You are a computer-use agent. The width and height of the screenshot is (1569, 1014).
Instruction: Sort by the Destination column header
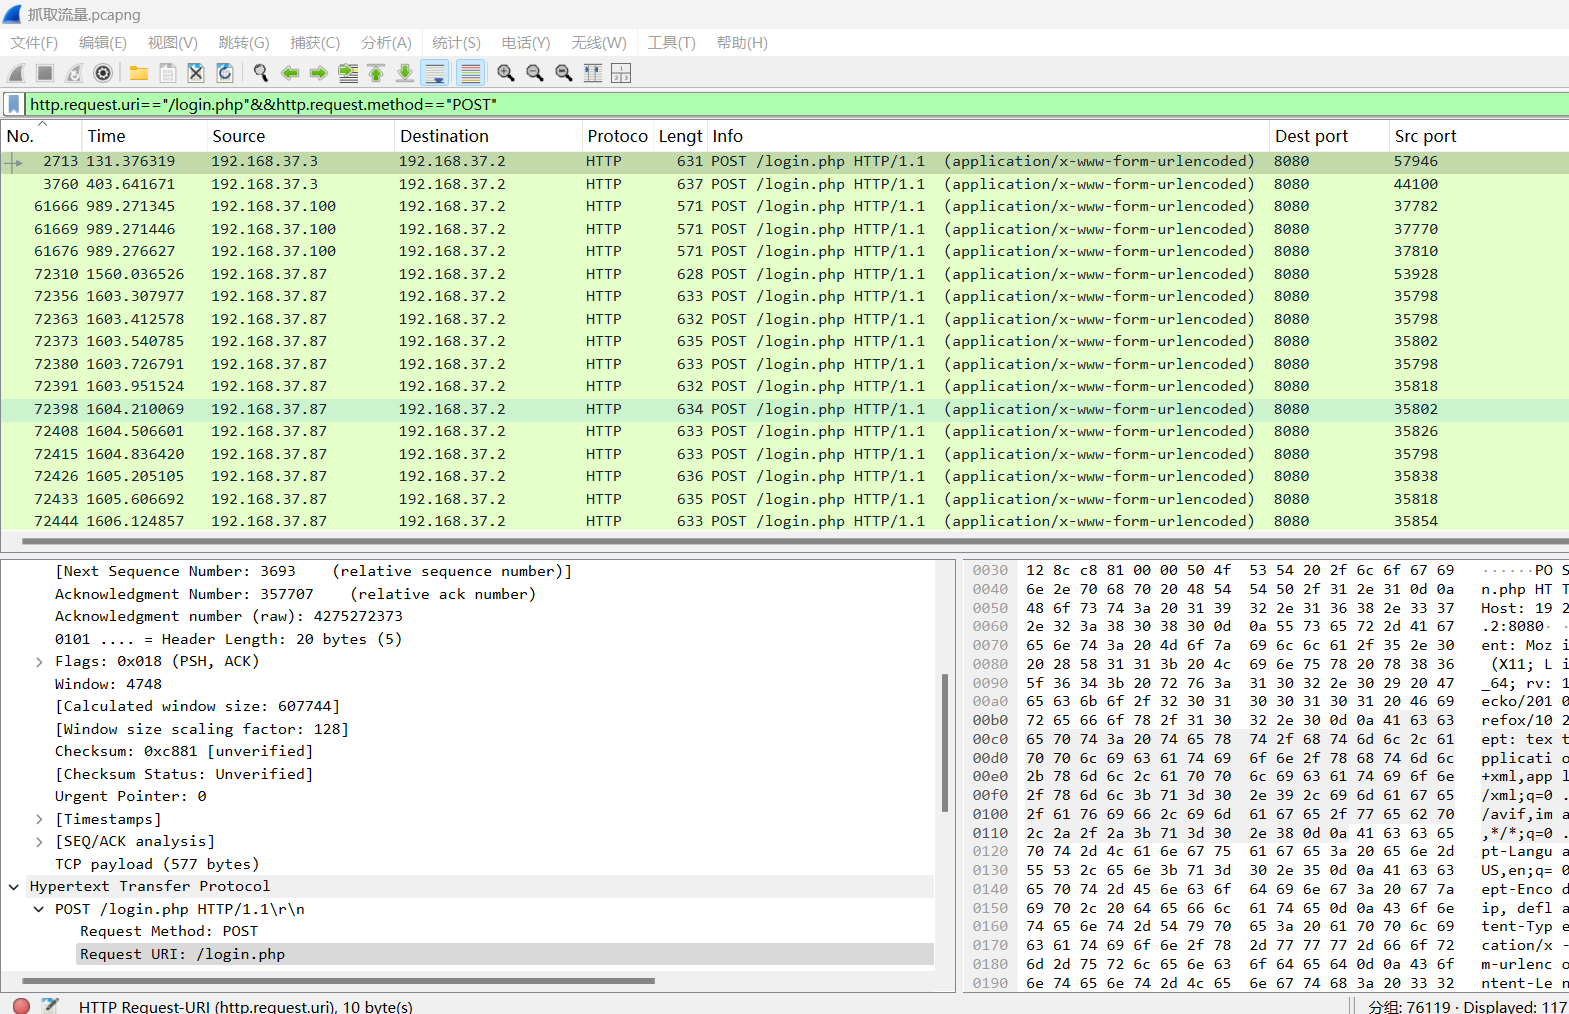coord(488,136)
